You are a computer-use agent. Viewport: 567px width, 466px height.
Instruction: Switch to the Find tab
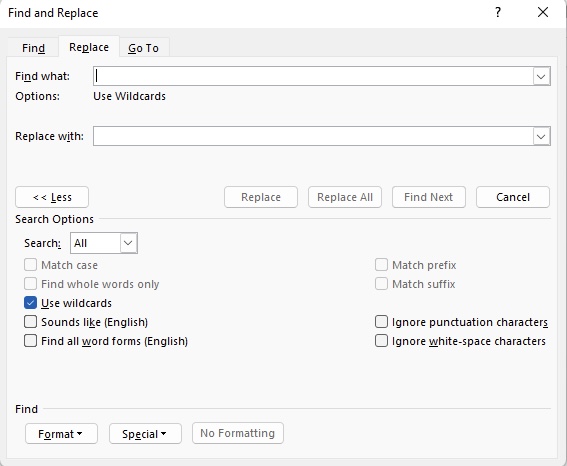tap(33, 48)
